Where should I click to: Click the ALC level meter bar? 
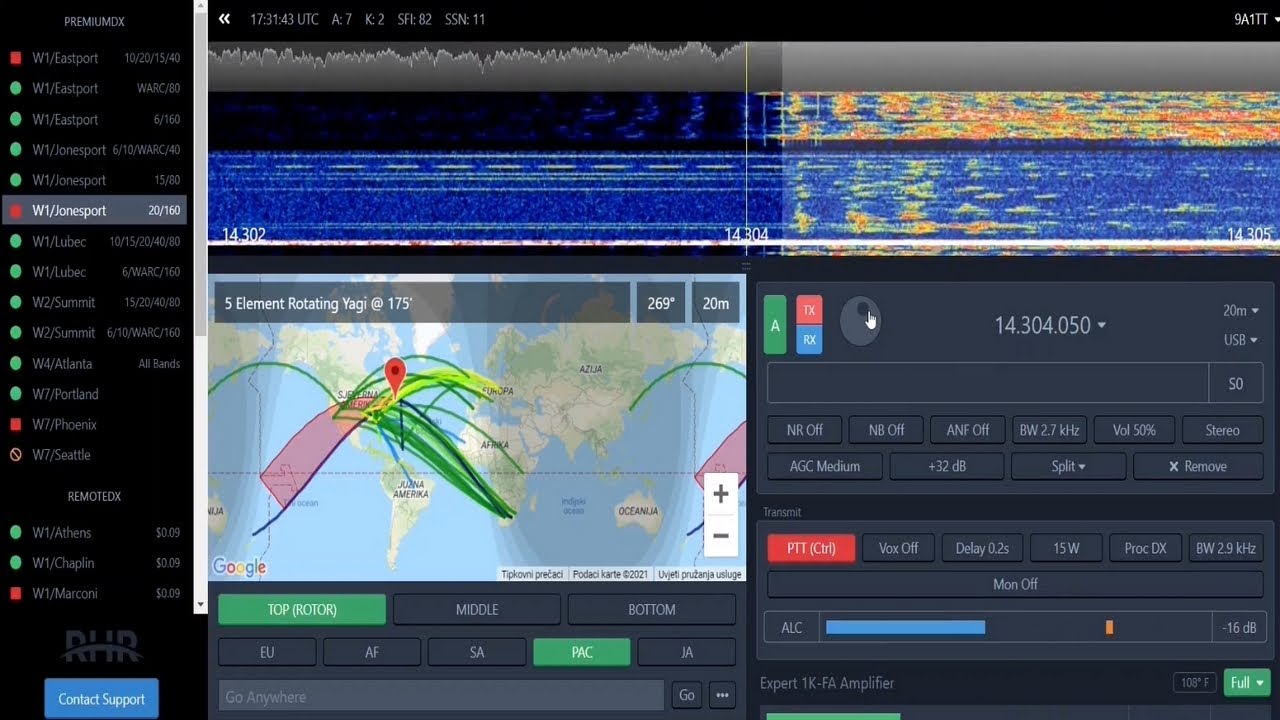[x=1015, y=628]
